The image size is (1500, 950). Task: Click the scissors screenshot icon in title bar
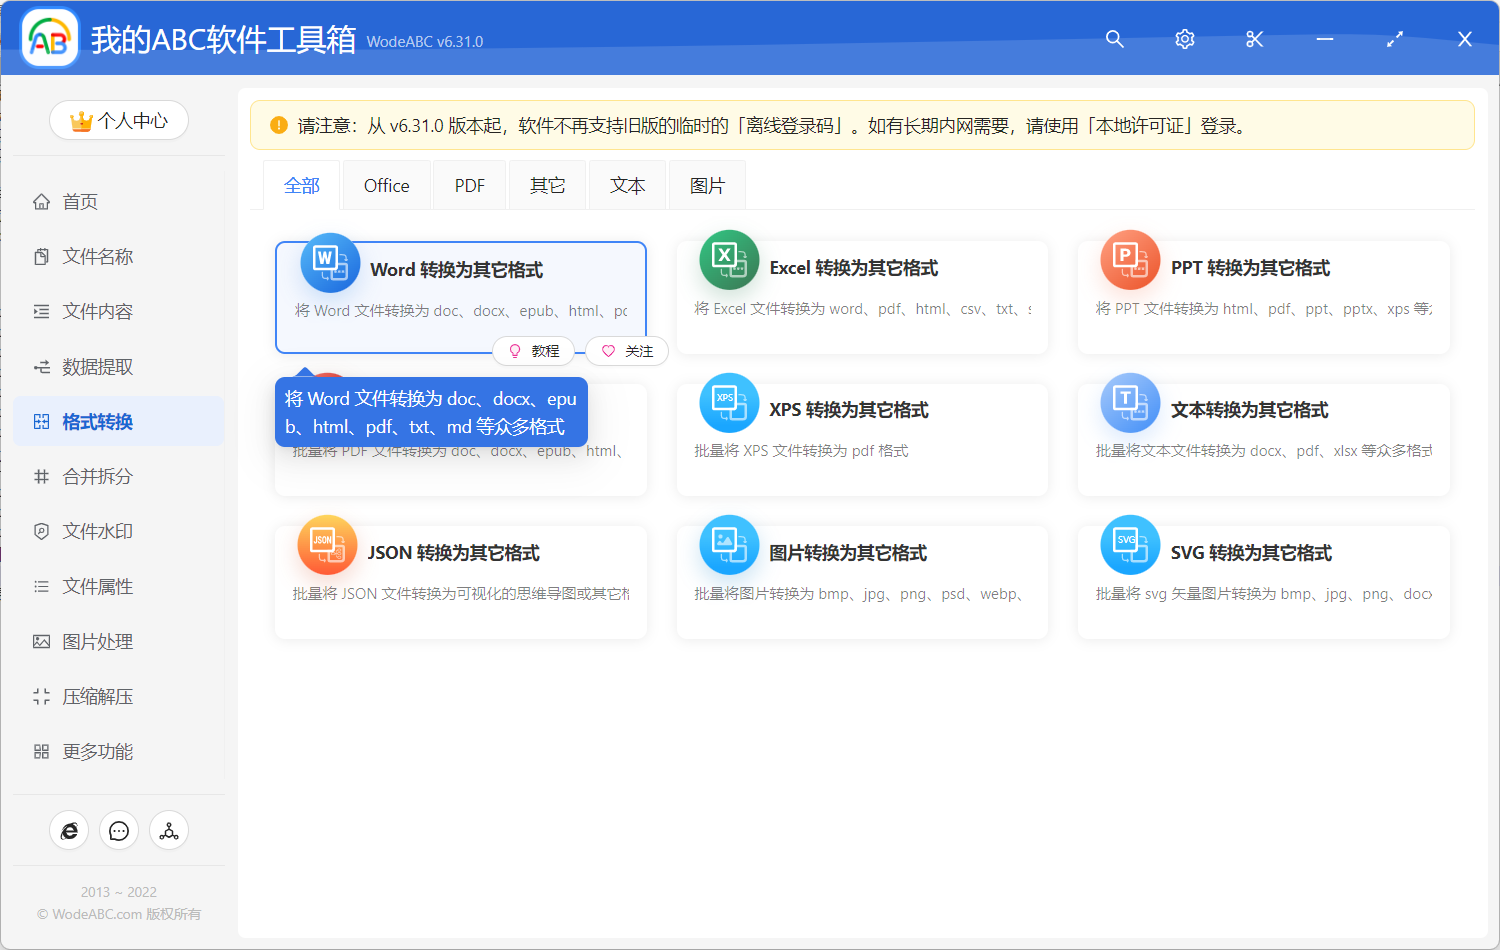click(x=1254, y=39)
